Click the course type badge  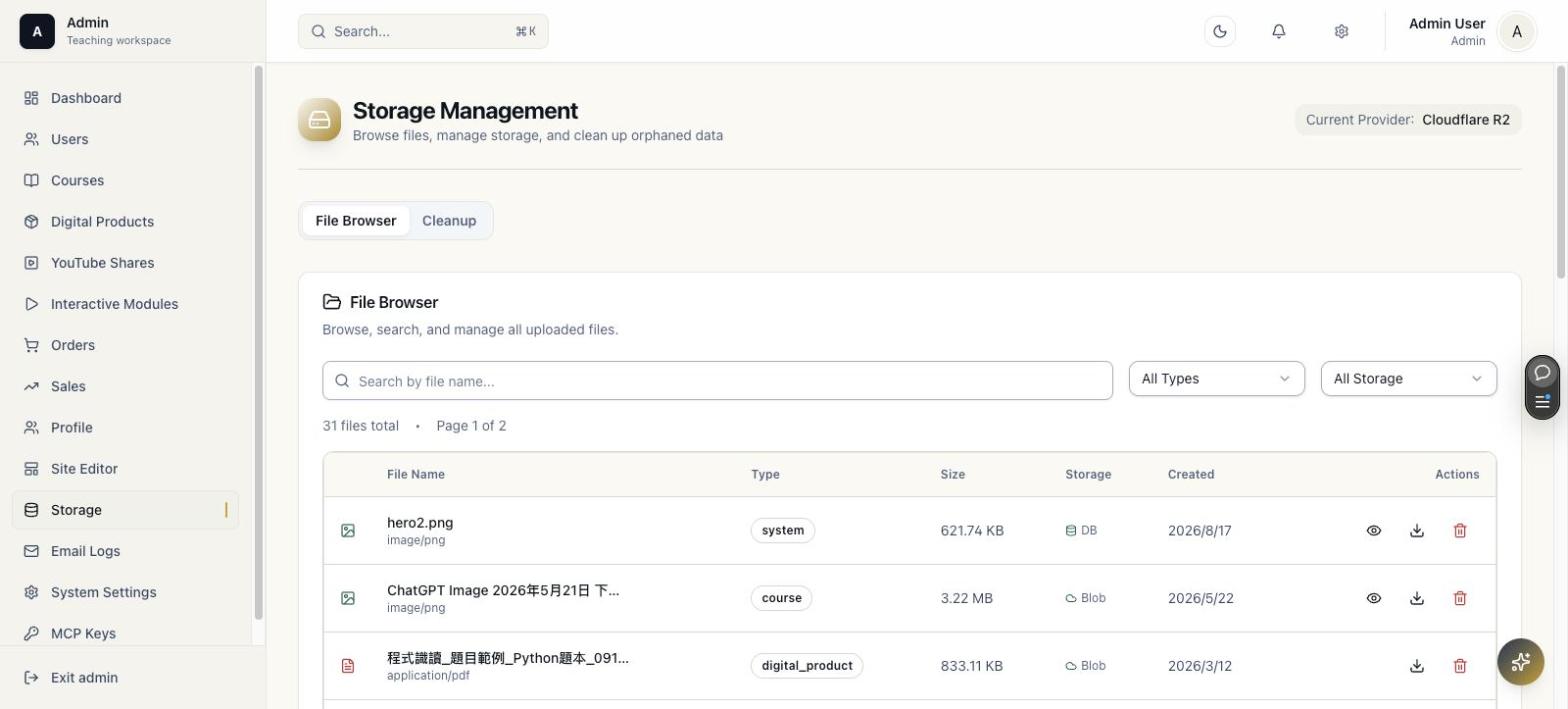781,598
